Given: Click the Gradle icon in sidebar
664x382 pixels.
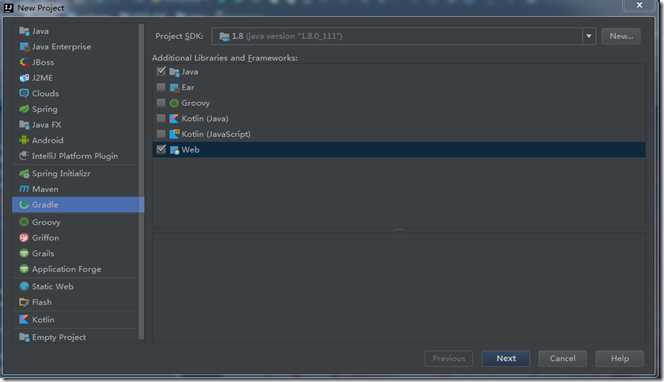Looking at the screenshot, I should (24, 205).
